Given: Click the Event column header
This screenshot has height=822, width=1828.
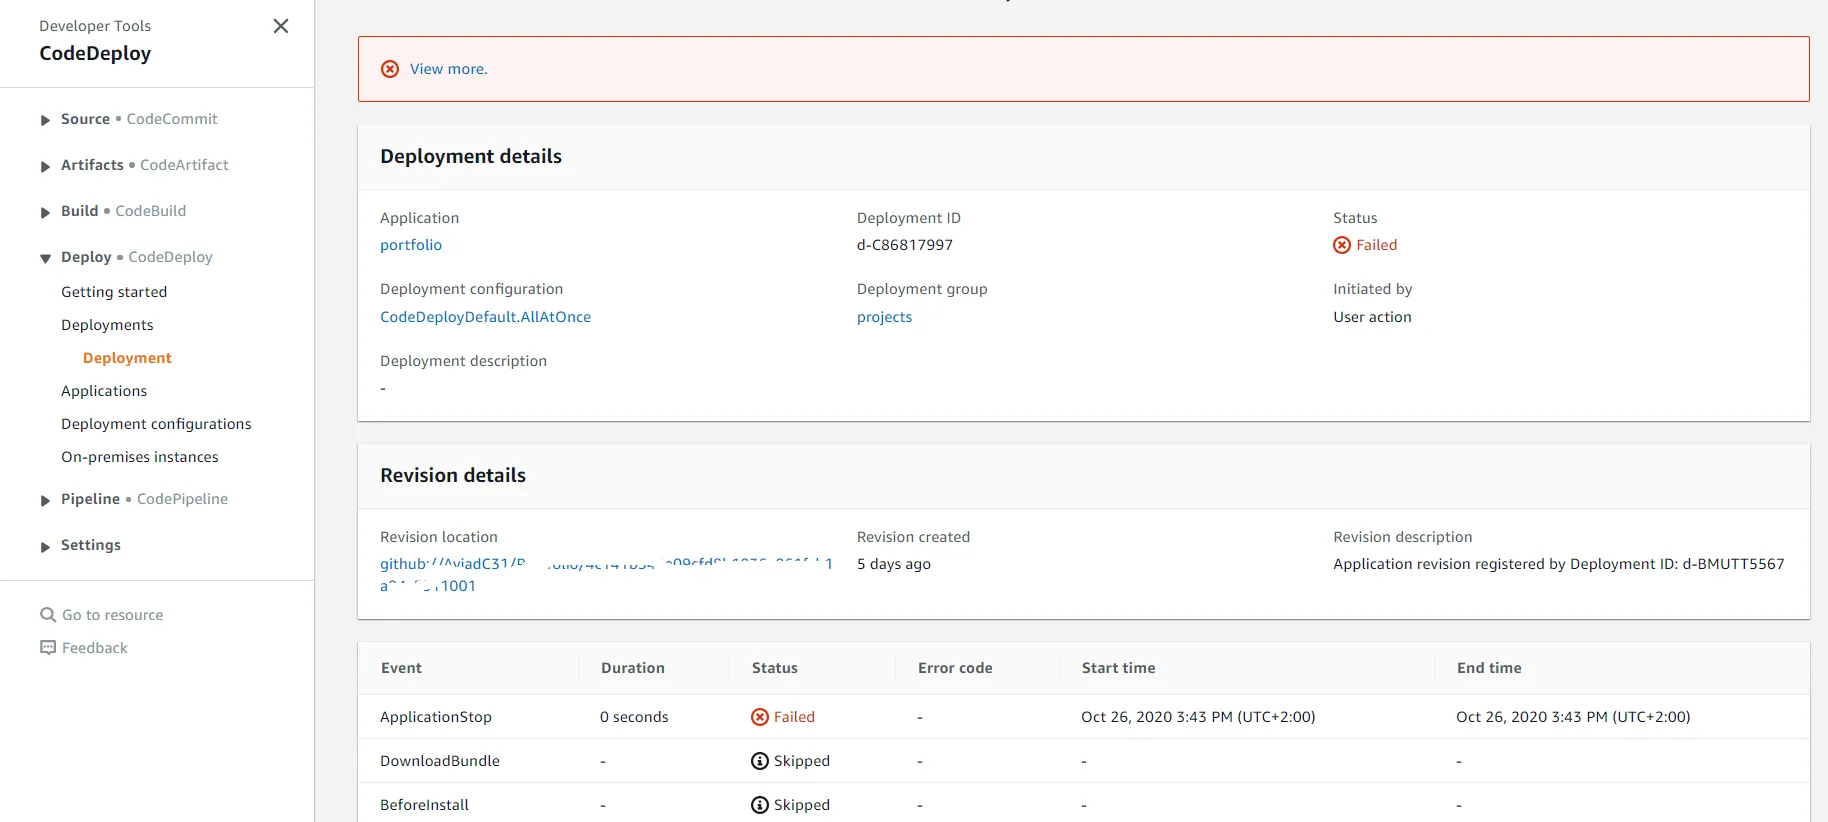Looking at the screenshot, I should coord(401,668).
